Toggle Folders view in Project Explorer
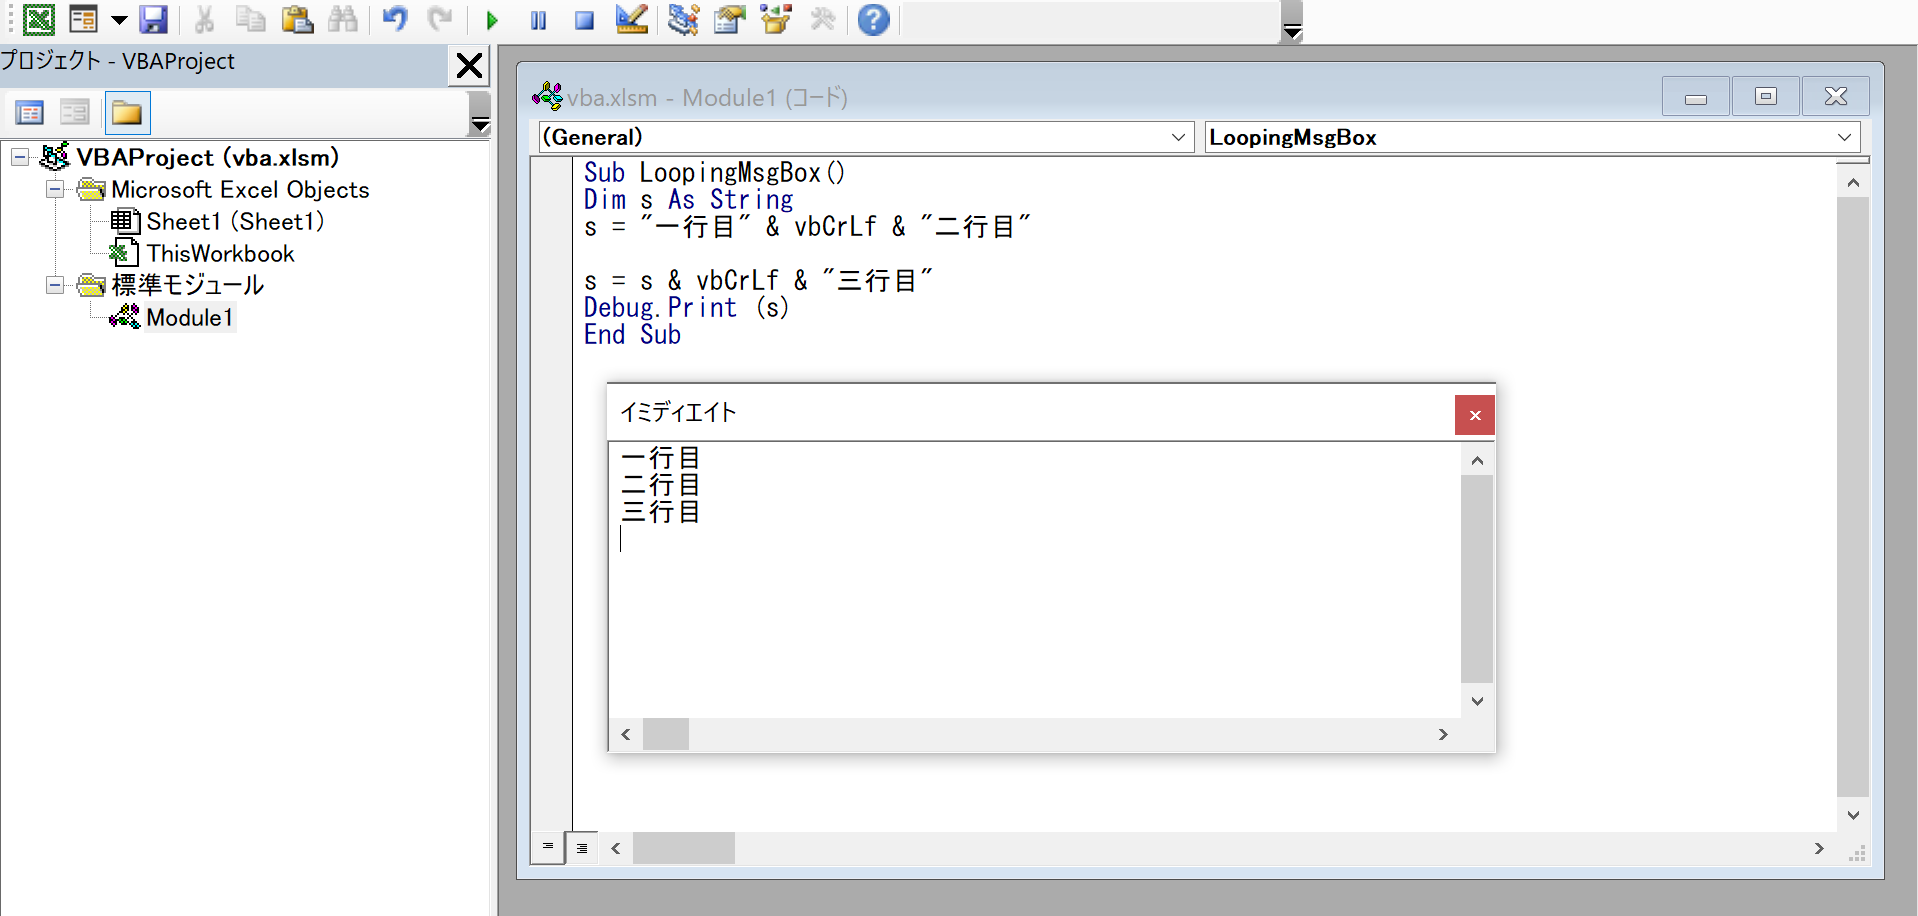This screenshot has width=1918, height=916. [x=127, y=112]
